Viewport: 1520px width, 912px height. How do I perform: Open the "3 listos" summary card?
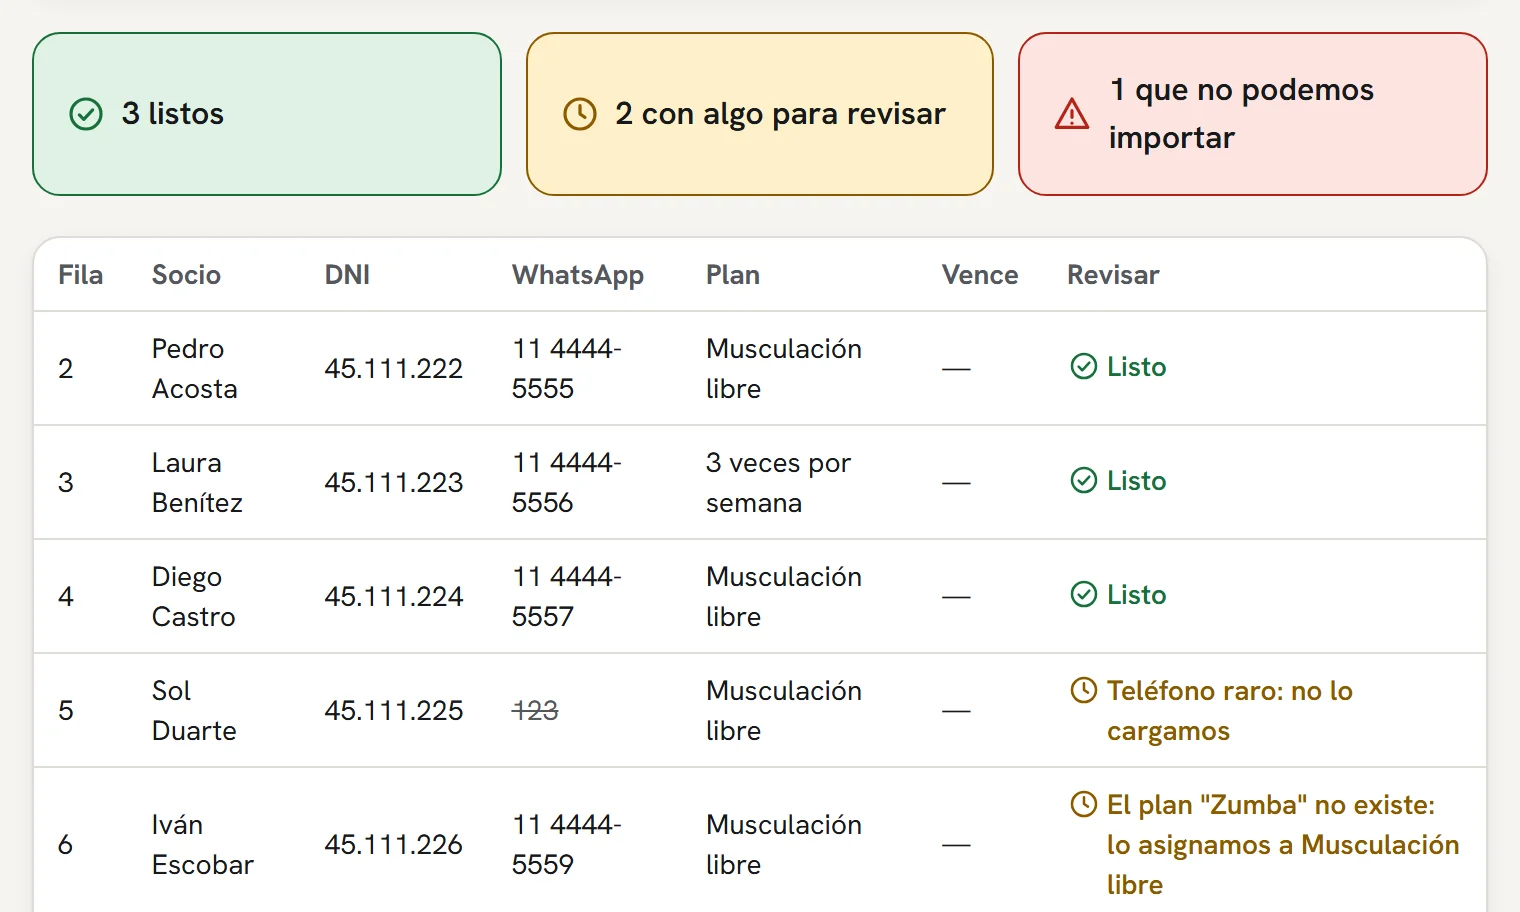click(267, 114)
